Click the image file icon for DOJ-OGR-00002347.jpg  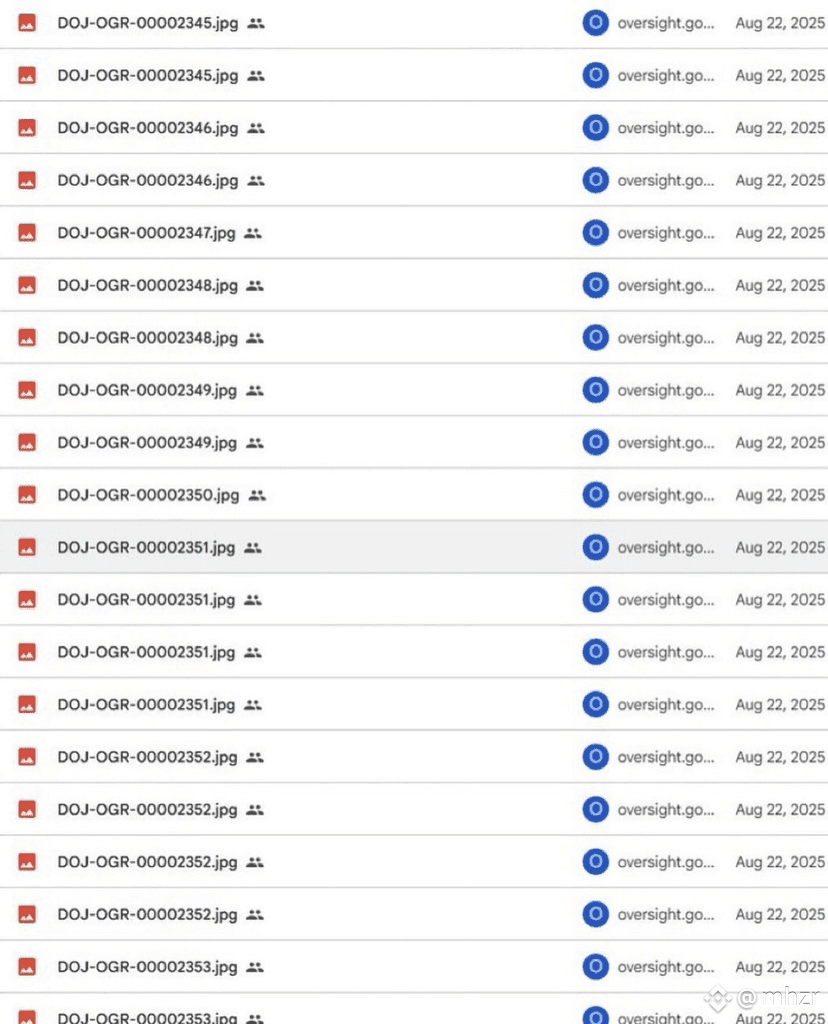[x=27, y=233]
